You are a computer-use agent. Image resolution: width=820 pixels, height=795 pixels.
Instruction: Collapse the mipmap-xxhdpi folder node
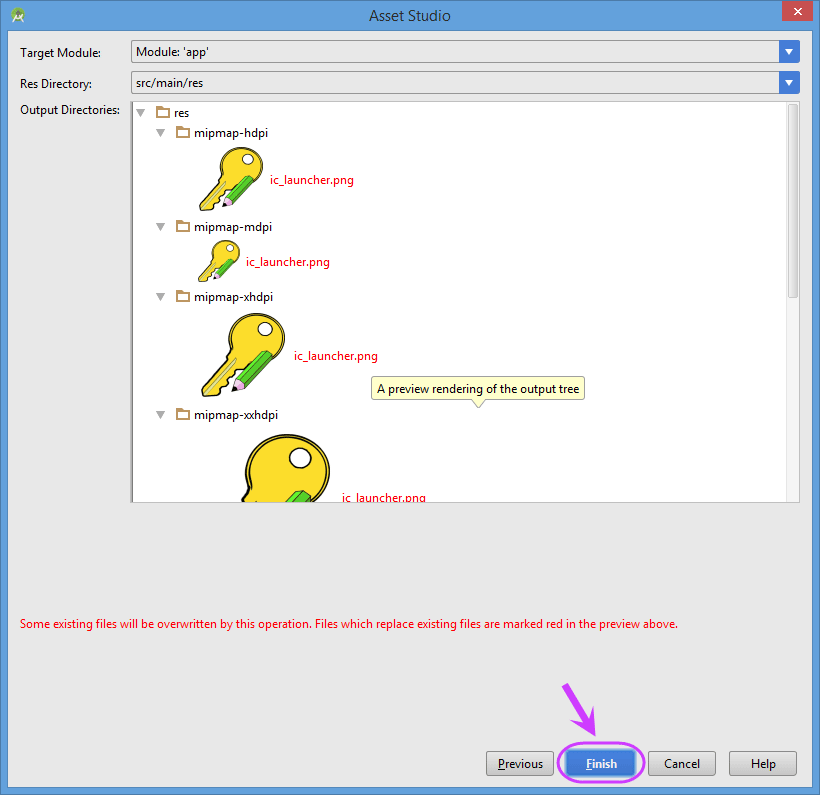pyautogui.click(x=161, y=415)
